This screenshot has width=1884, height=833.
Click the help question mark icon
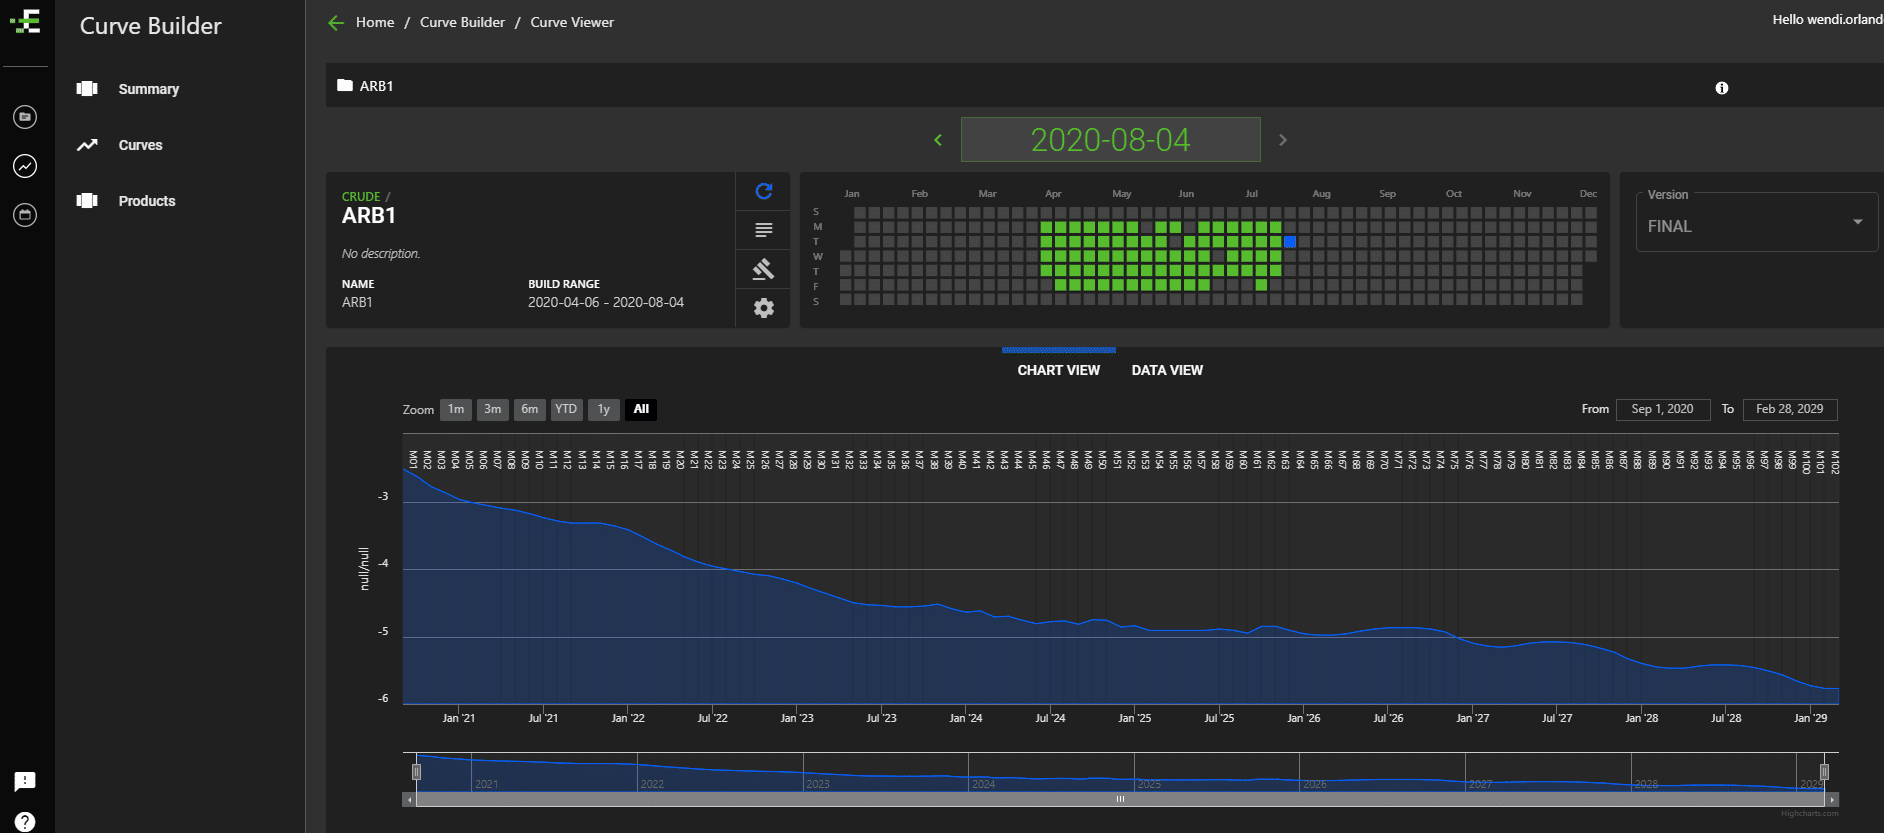click(x=25, y=821)
